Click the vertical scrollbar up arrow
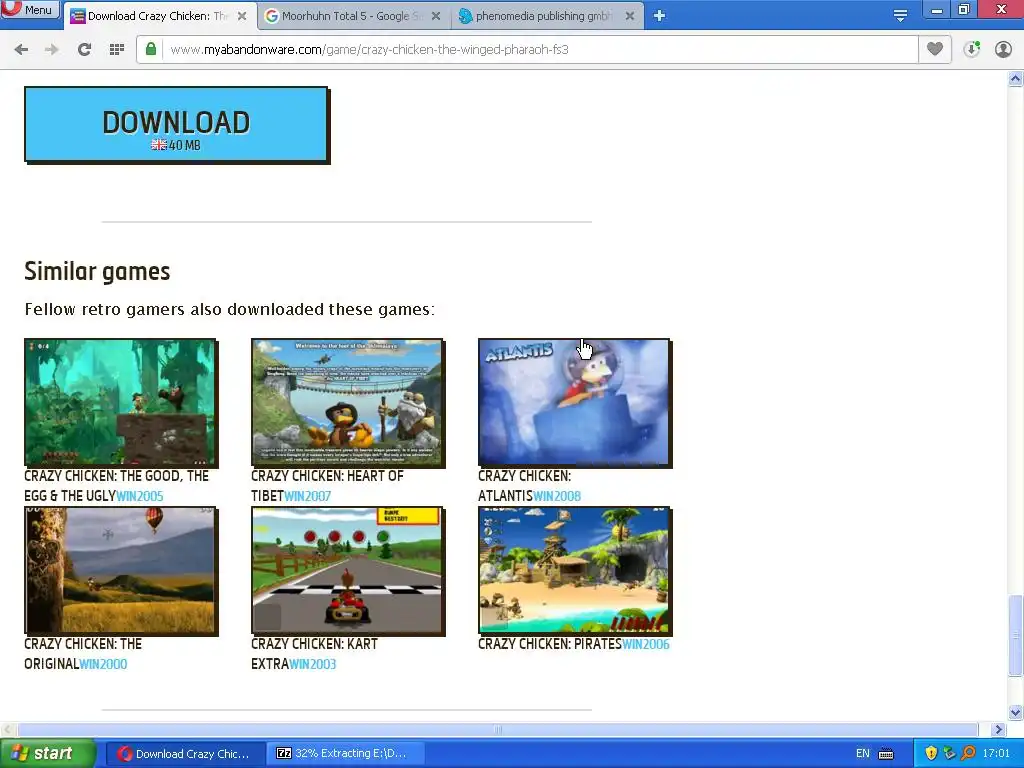The height and width of the screenshot is (768, 1024). (1016, 79)
